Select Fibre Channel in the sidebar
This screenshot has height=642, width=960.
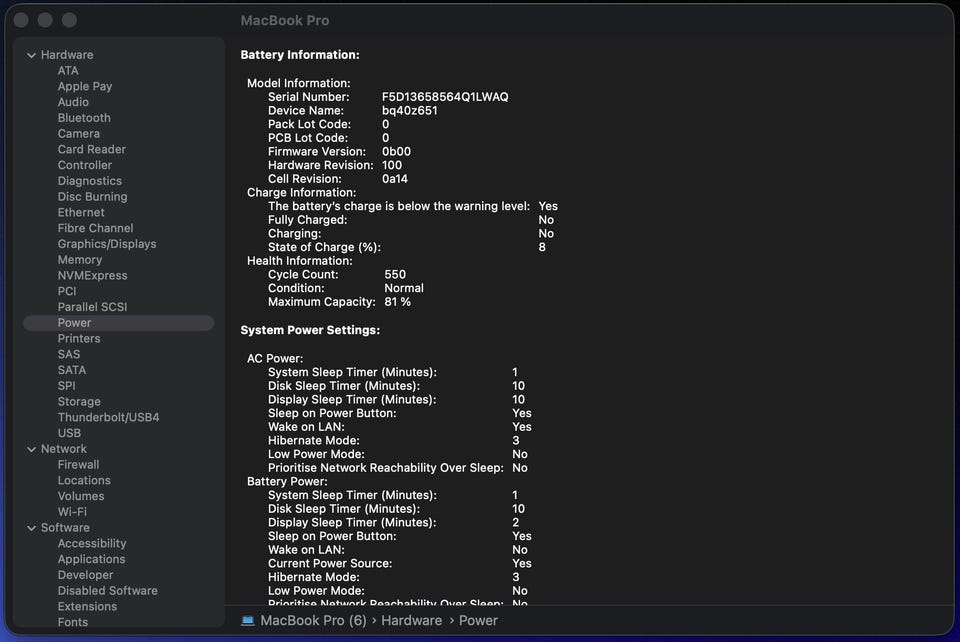95,228
